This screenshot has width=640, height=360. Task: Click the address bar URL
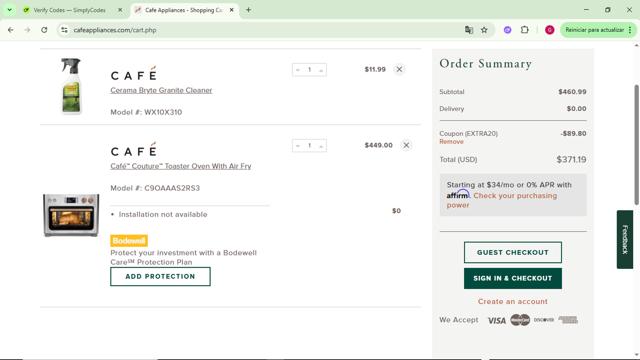coord(115,30)
